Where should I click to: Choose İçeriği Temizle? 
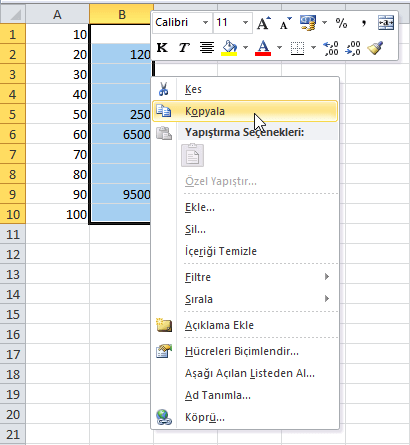(x=245, y=251)
